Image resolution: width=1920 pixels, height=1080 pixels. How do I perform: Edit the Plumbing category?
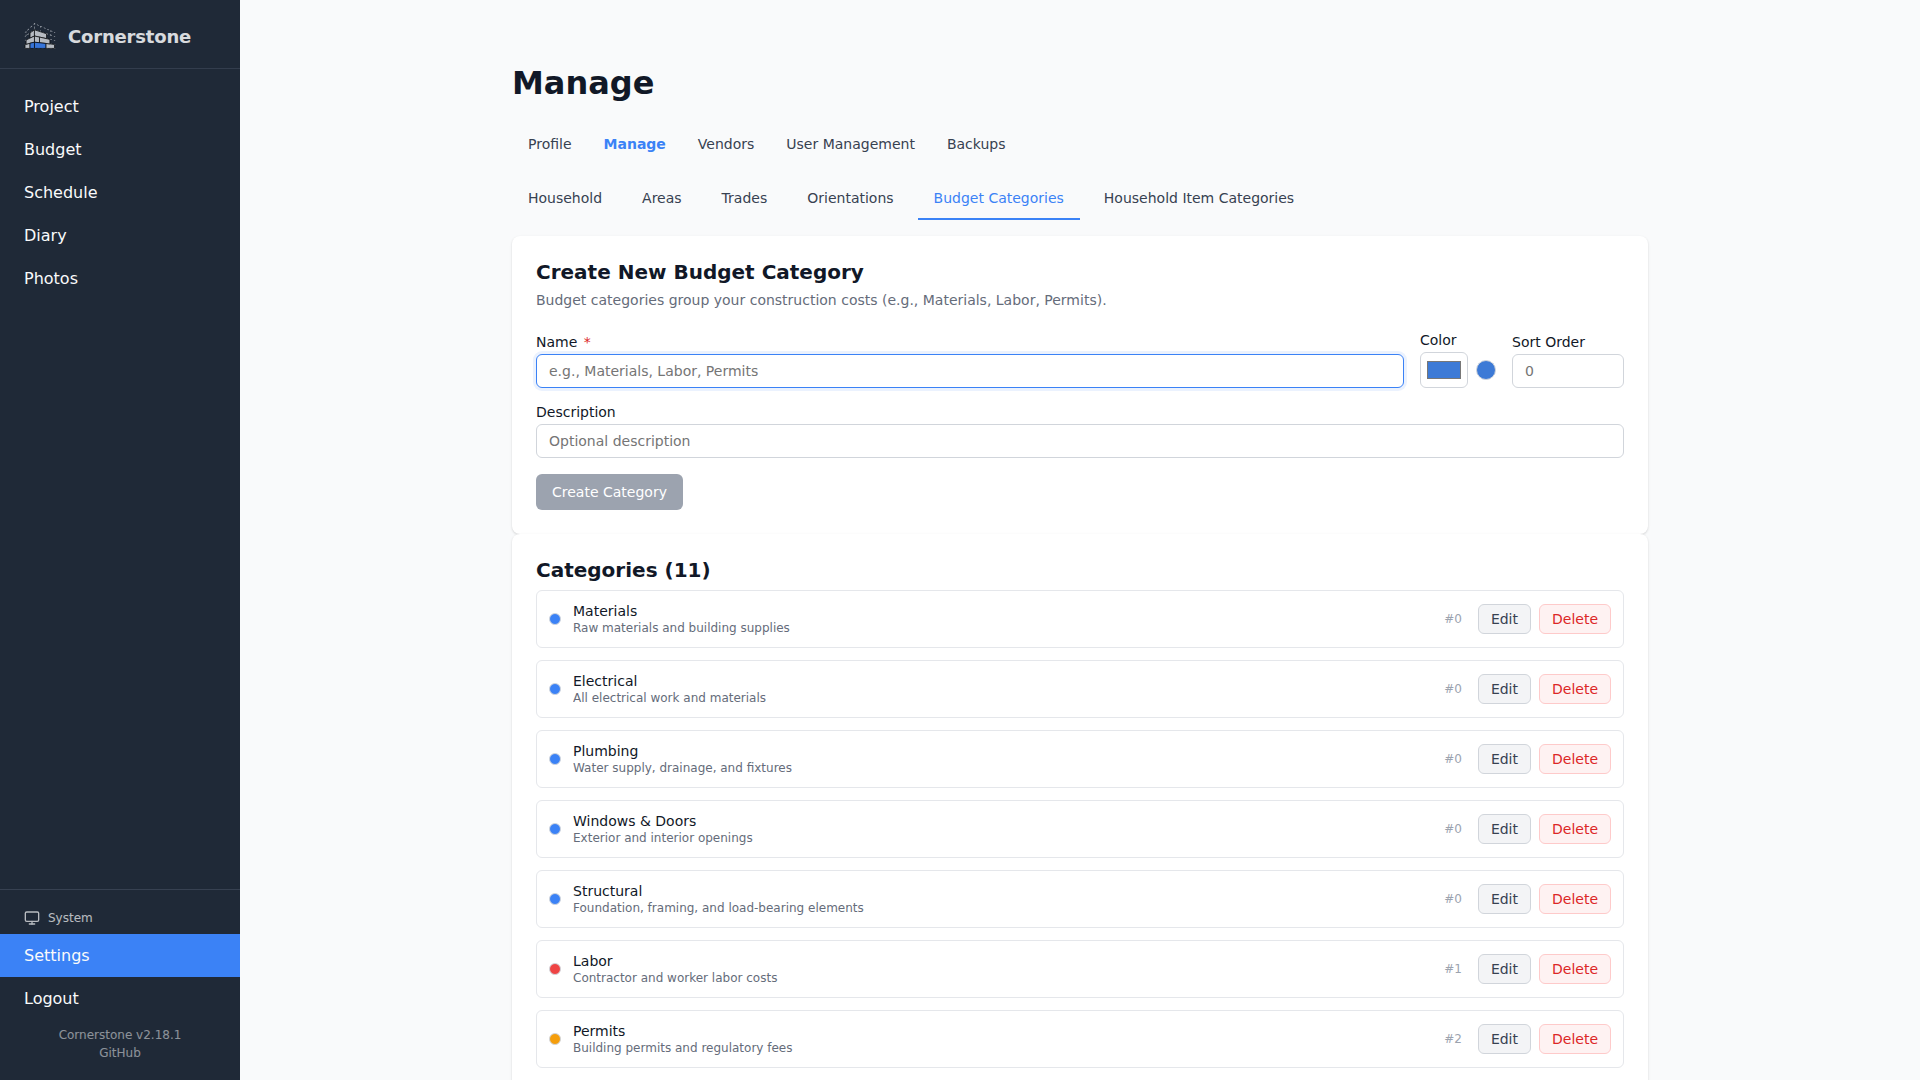[x=1504, y=759]
